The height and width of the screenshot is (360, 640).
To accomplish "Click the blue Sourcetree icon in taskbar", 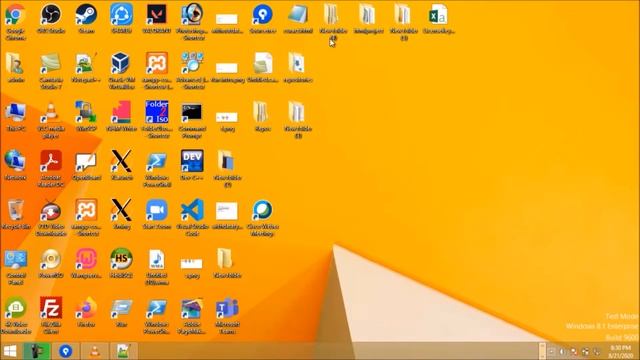I will tap(66, 351).
